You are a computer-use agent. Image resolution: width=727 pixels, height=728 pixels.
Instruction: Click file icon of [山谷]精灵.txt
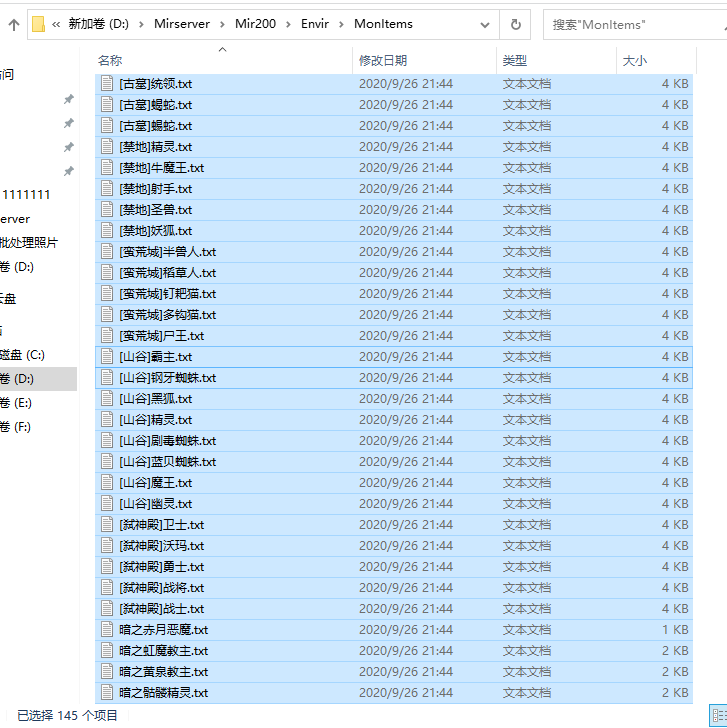click(x=107, y=420)
